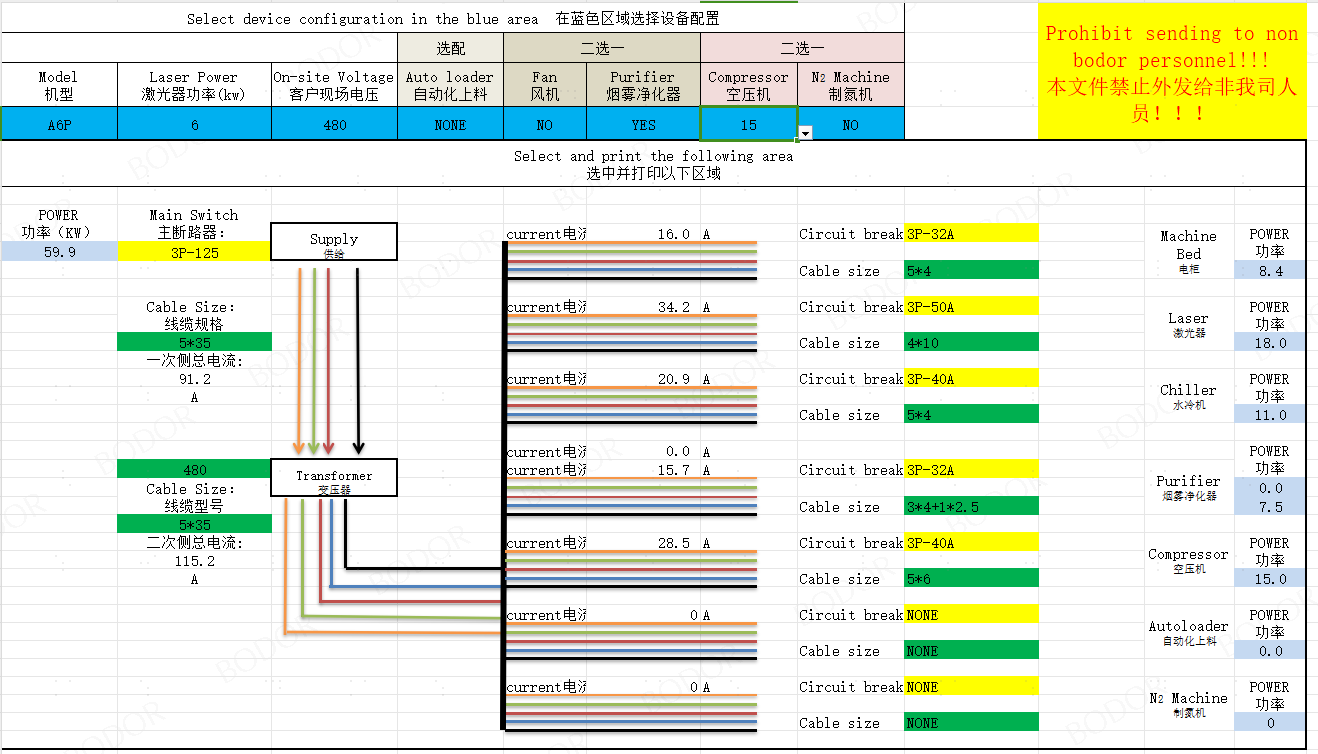Select the Purifier cell showing YES
1318x754 pixels.
coord(643,125)
